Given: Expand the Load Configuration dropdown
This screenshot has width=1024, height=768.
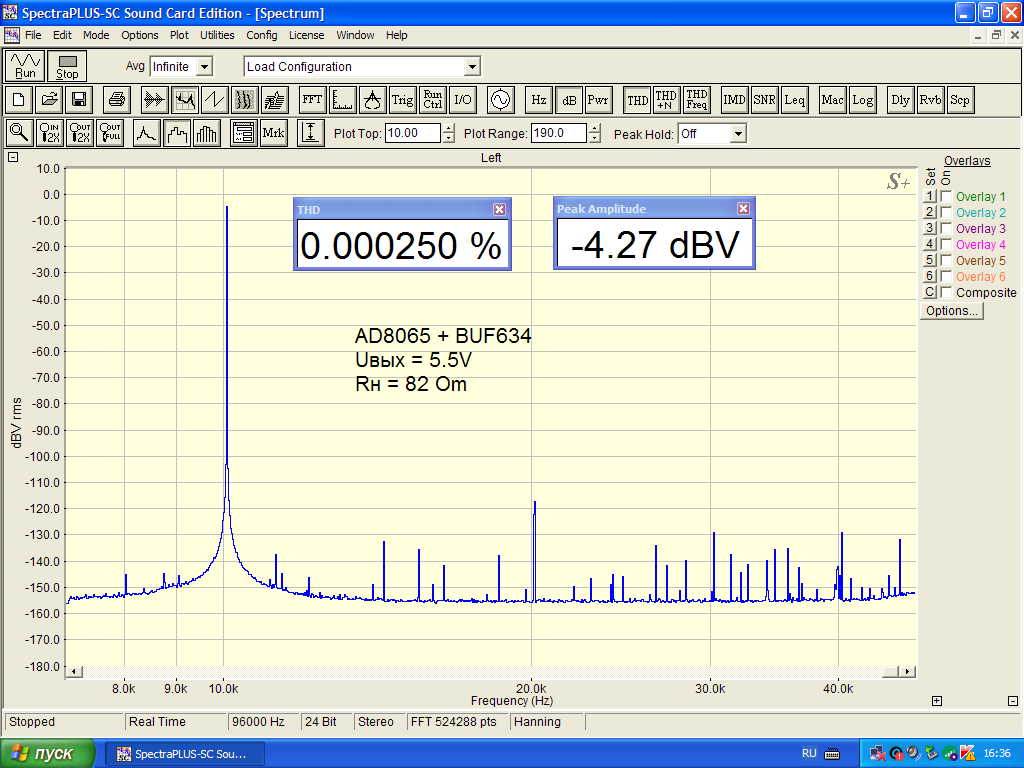Looking at the screenshot, I should [x=472, y=67].
